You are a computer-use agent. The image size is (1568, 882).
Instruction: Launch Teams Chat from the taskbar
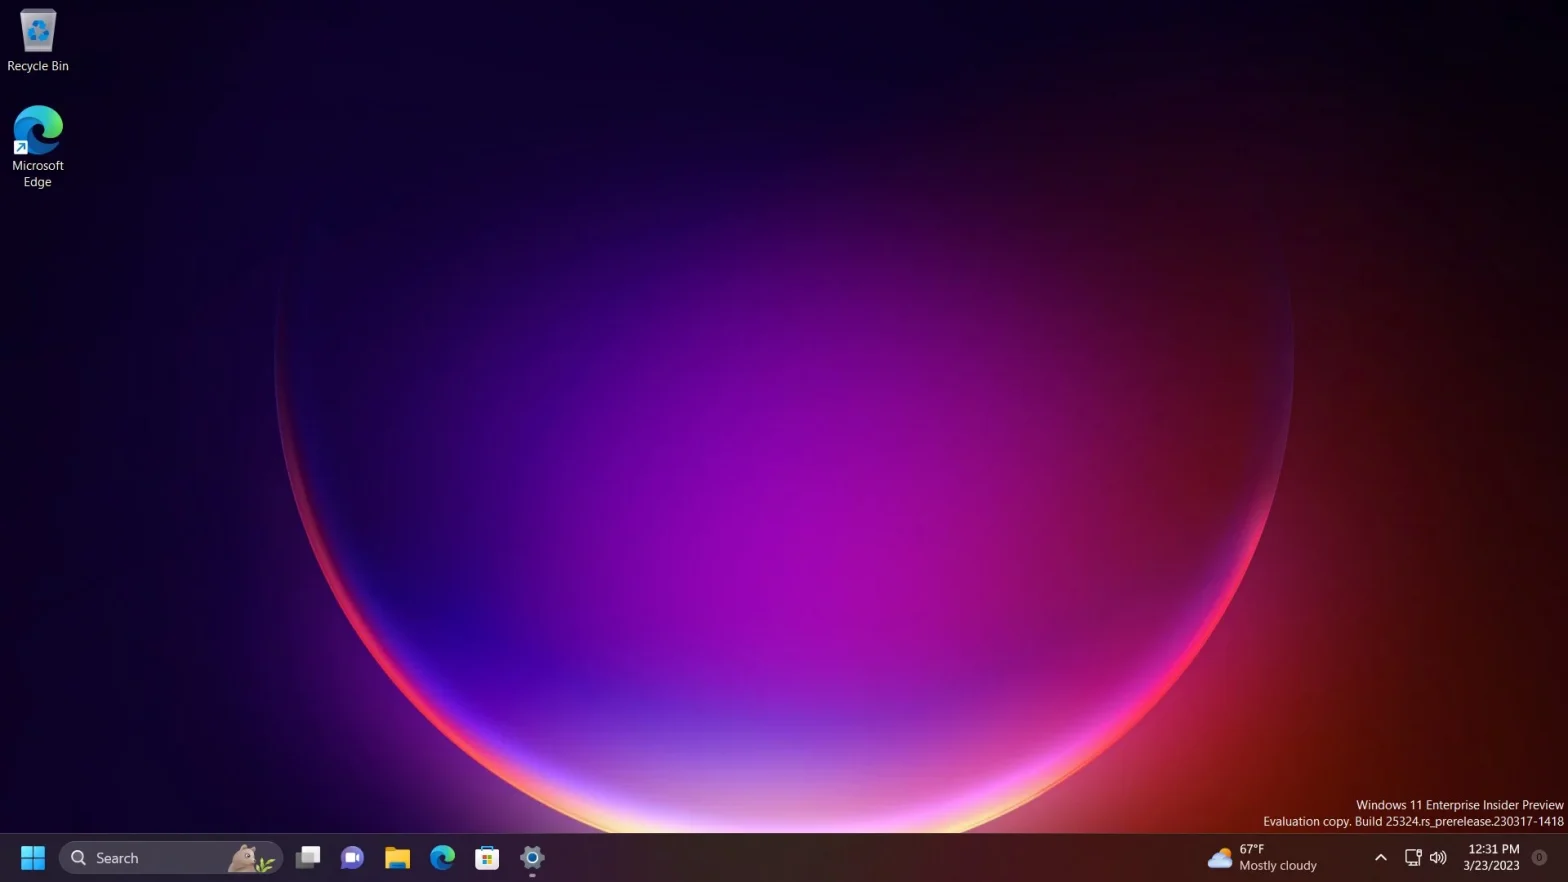(352, 858)
